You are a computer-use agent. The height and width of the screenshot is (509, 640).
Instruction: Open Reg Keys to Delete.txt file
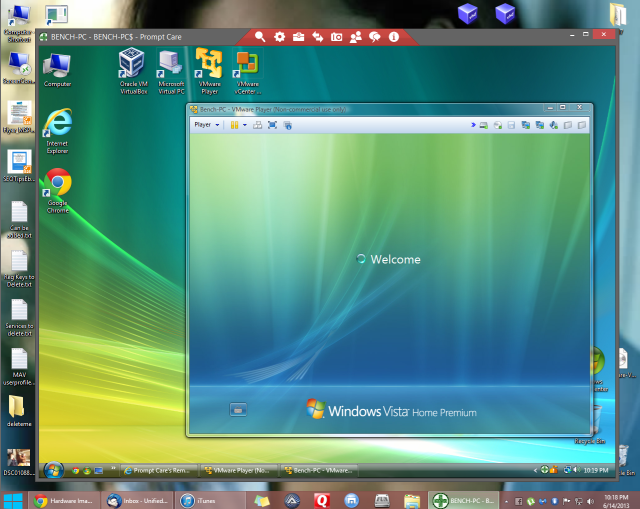click(19, 269)
